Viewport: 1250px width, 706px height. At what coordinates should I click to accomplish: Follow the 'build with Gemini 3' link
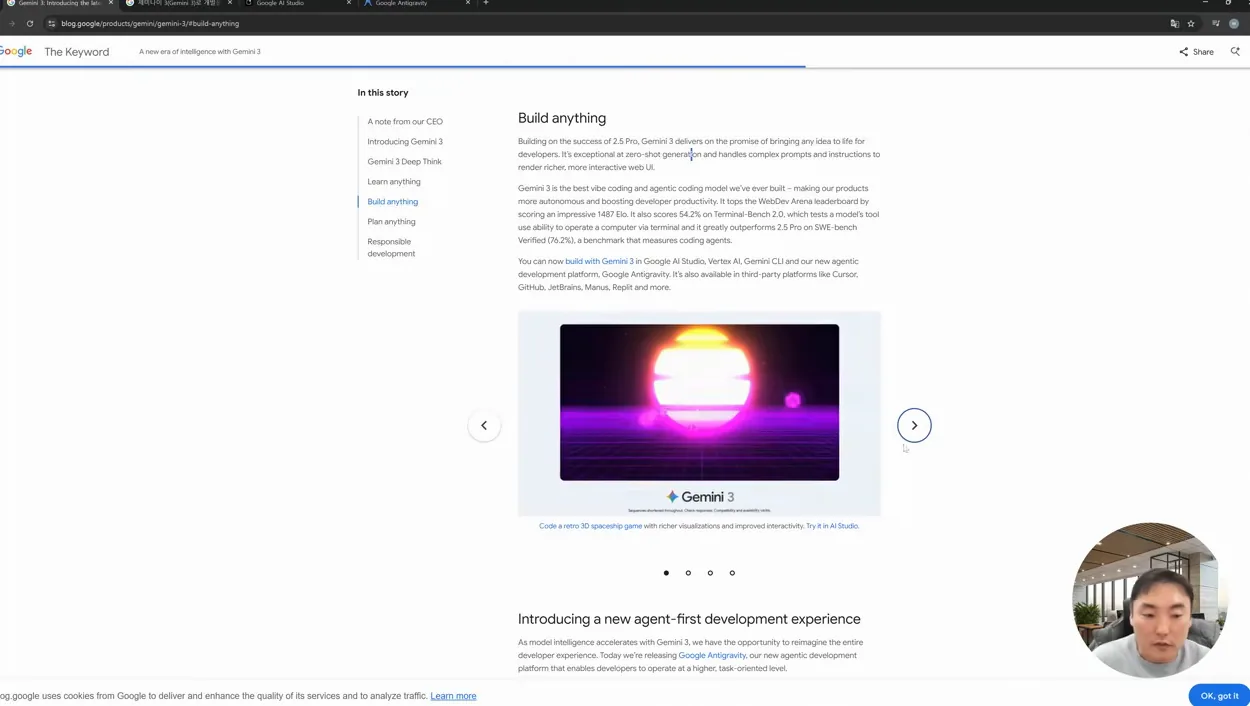599,261
